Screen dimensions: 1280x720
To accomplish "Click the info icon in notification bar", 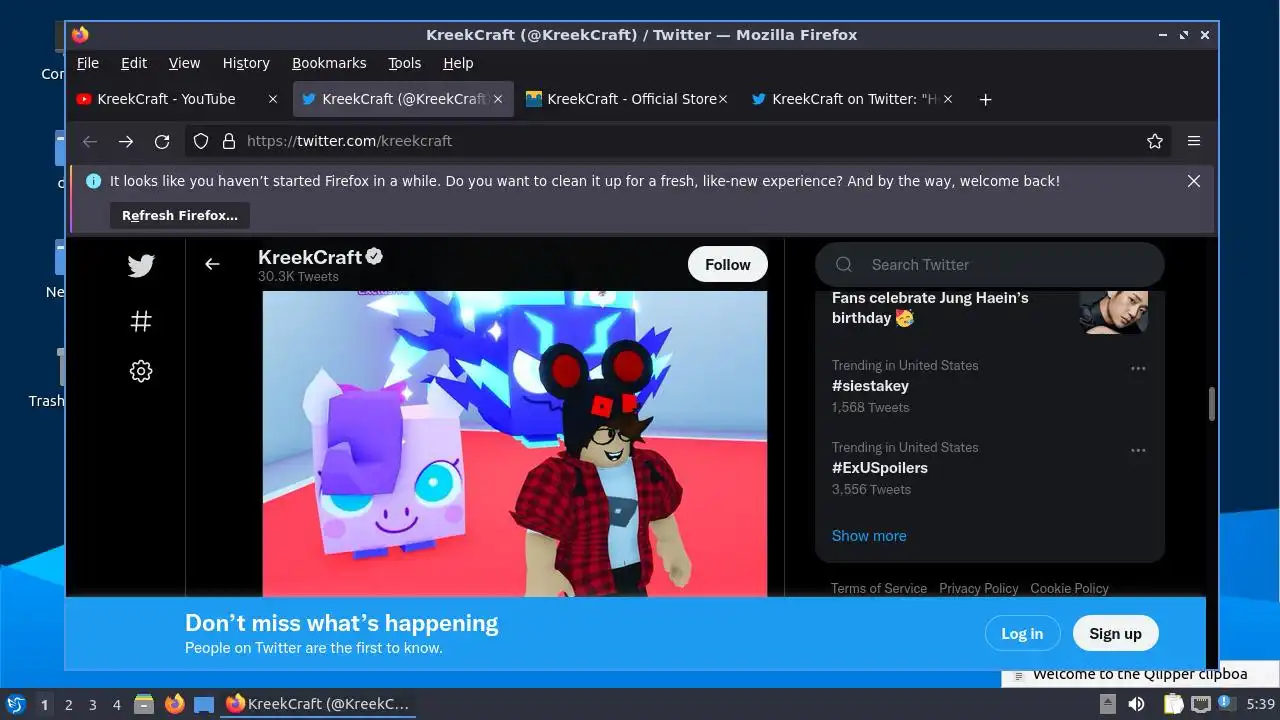I will point(94,181).
